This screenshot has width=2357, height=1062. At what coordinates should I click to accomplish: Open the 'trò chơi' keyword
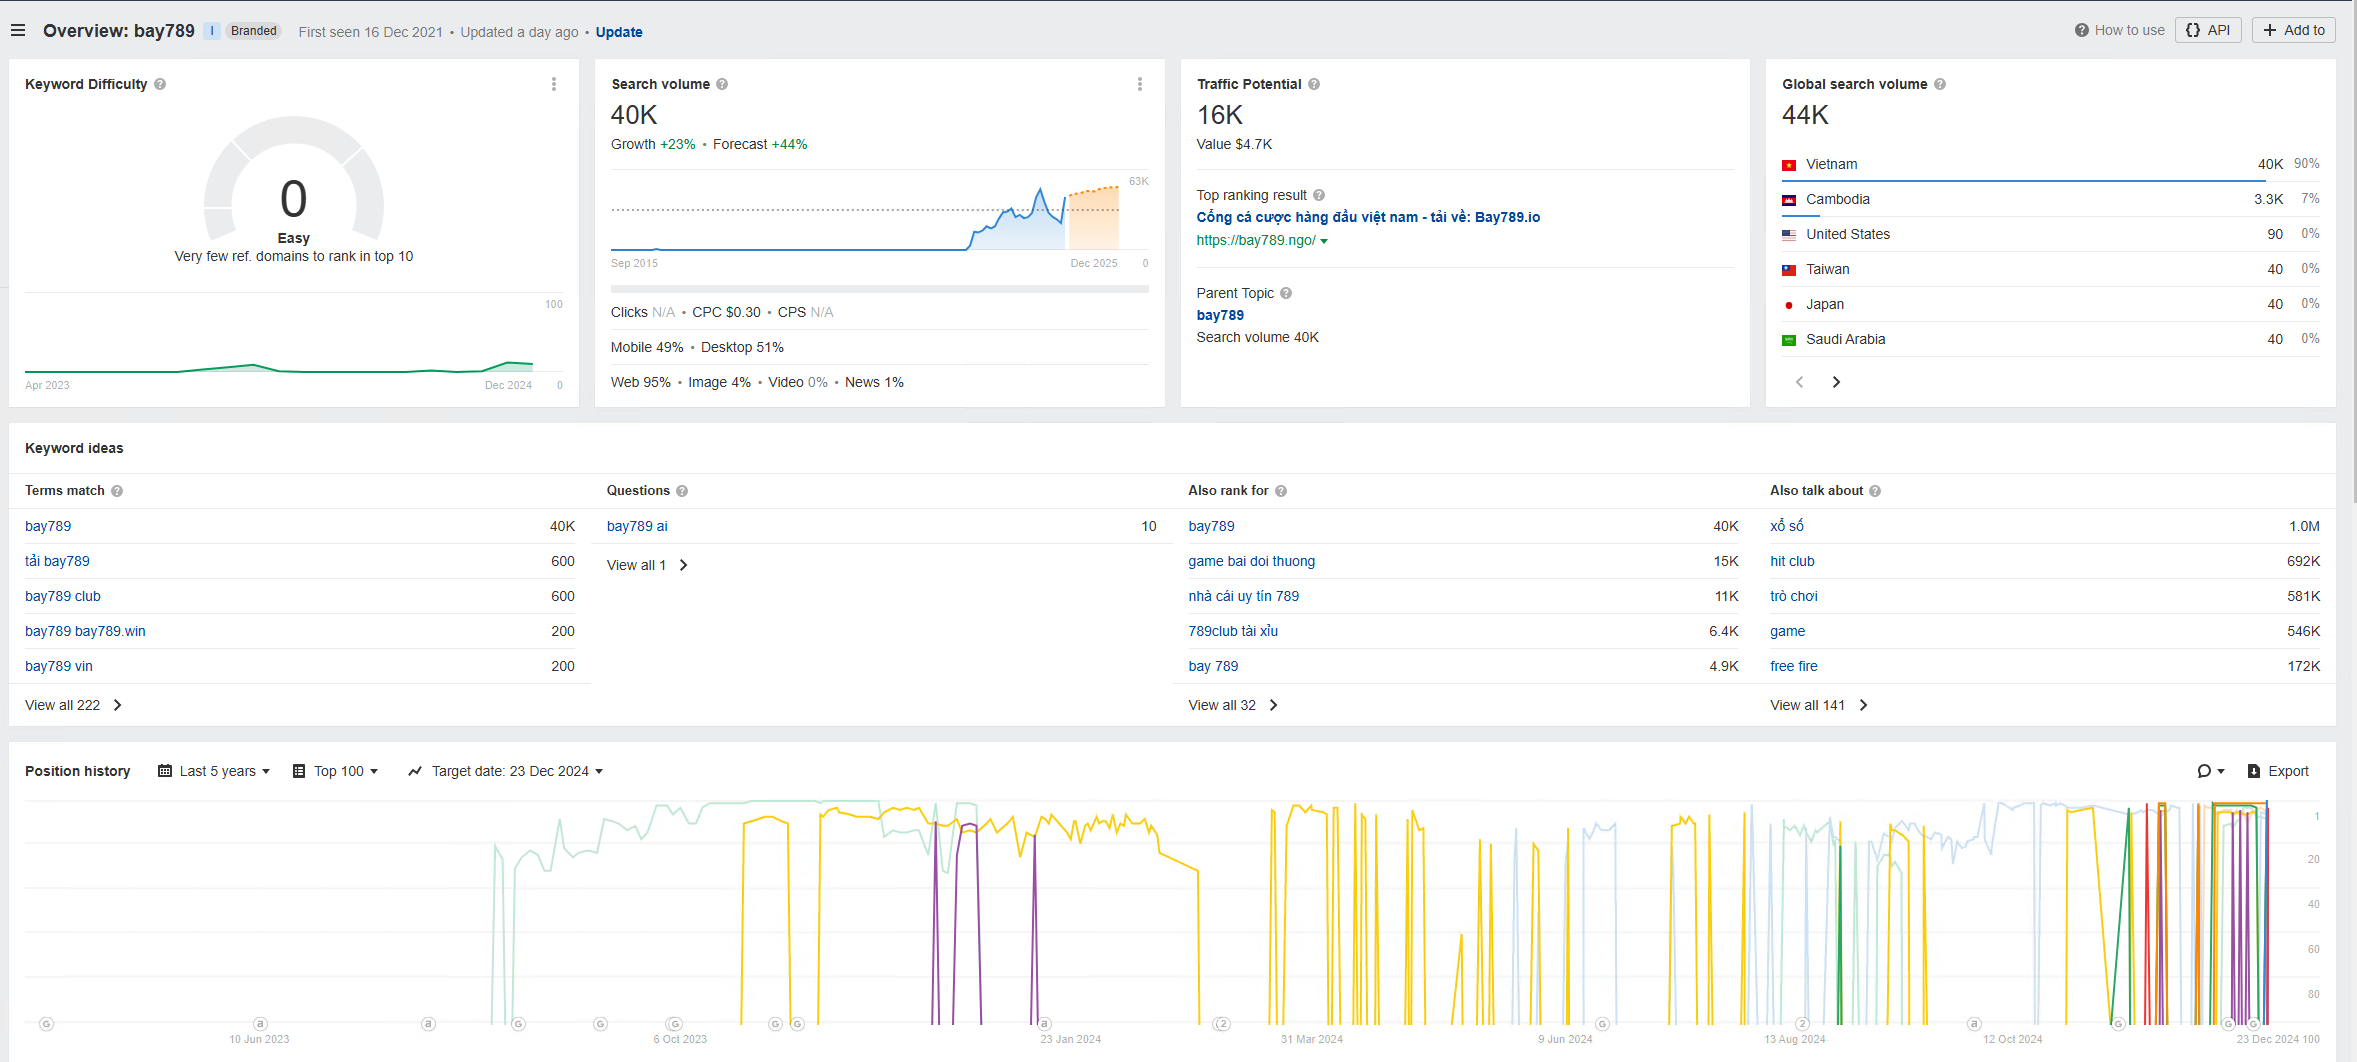point(1794,596)
